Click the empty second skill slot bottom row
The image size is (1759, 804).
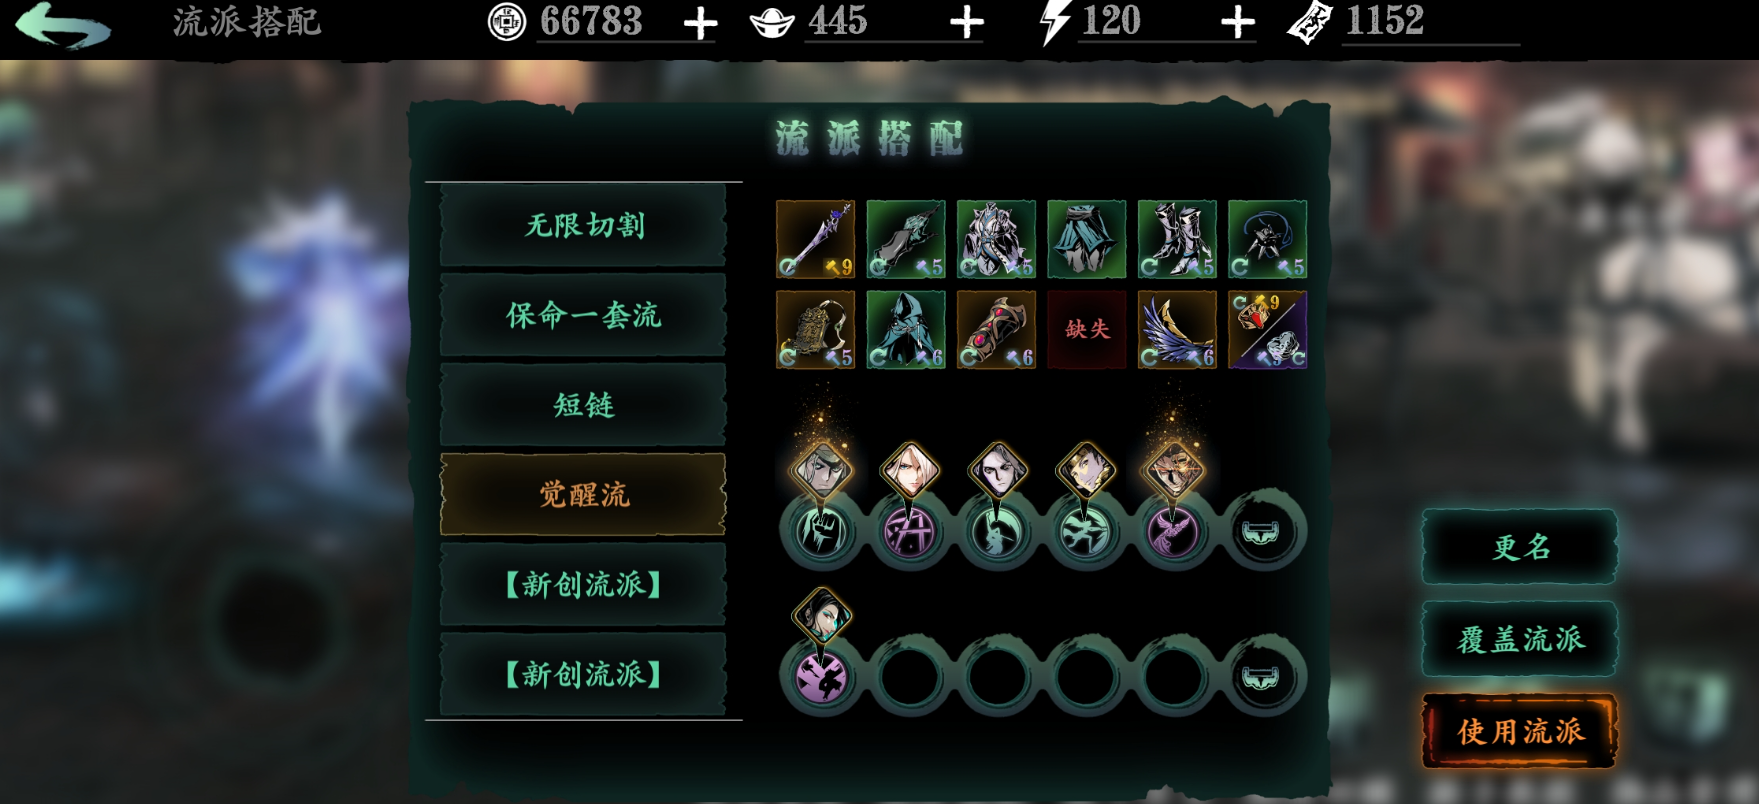point(909,677)
